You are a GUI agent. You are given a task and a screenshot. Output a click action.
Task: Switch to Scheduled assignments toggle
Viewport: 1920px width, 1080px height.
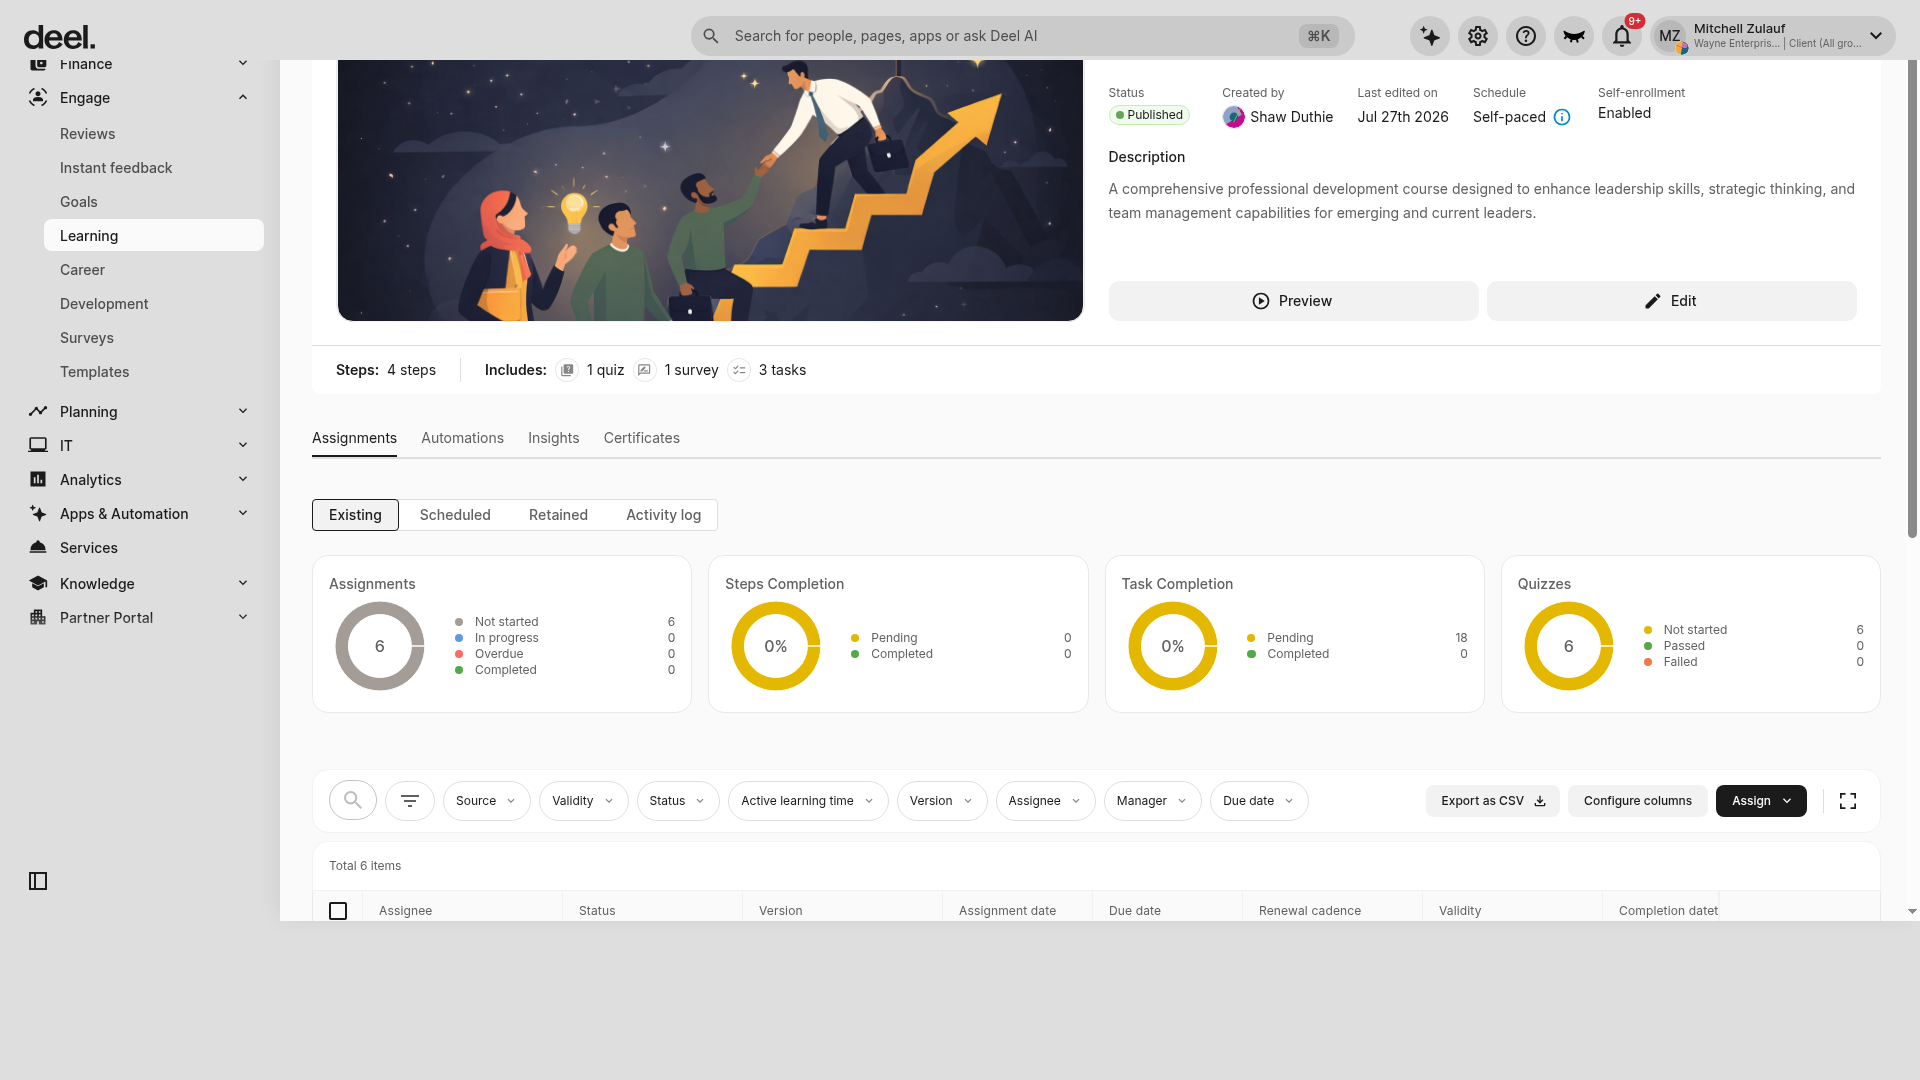[x=455, y=515]
